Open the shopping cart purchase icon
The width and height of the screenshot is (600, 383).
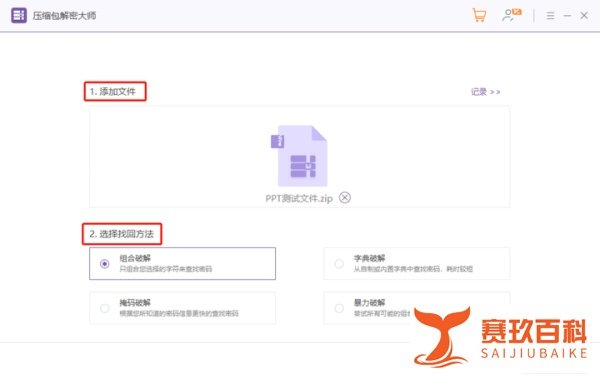click(479, 15)
